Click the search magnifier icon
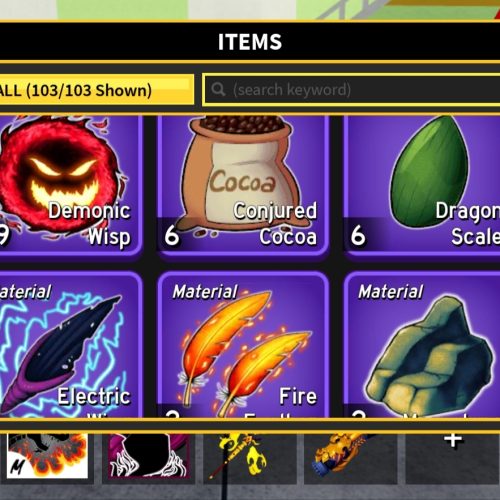The height and width of the screenshot is (500, 500). 218,89
